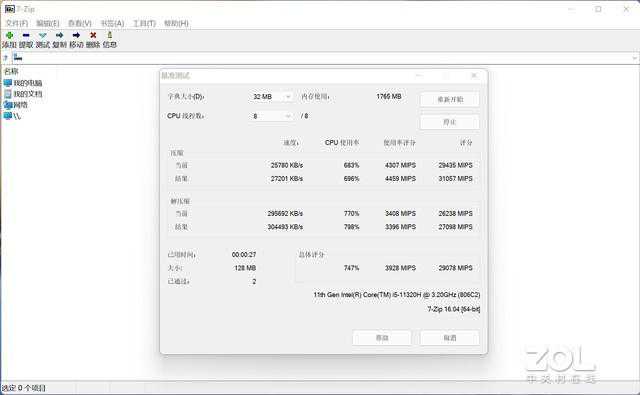Open the File (文件) menu

(17, 23)
